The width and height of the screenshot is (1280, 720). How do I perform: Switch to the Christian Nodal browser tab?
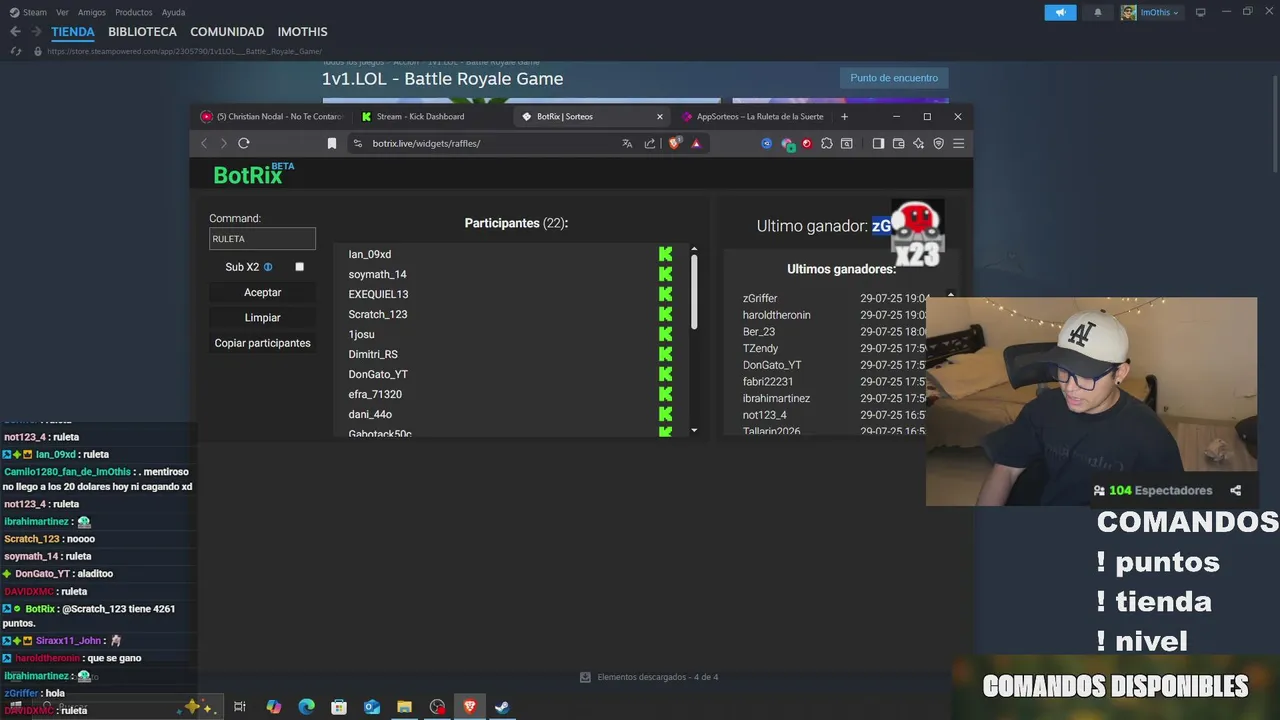[x=271, y=116]
